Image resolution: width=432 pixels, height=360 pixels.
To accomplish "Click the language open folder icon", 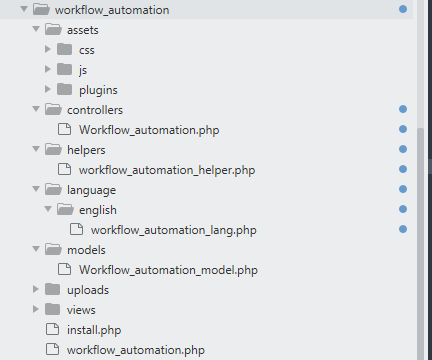I will pyautogui.click(x=53, y=189).
